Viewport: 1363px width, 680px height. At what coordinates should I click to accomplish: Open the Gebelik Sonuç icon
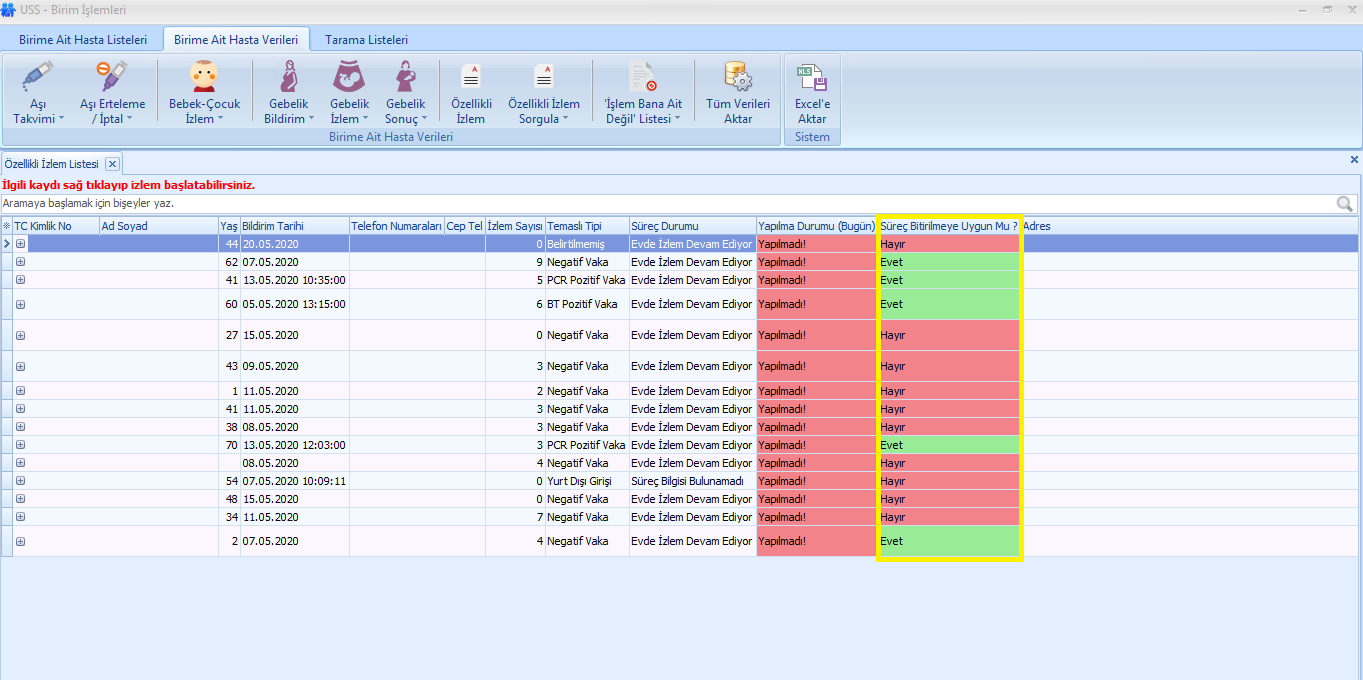(x=405, y=78)
